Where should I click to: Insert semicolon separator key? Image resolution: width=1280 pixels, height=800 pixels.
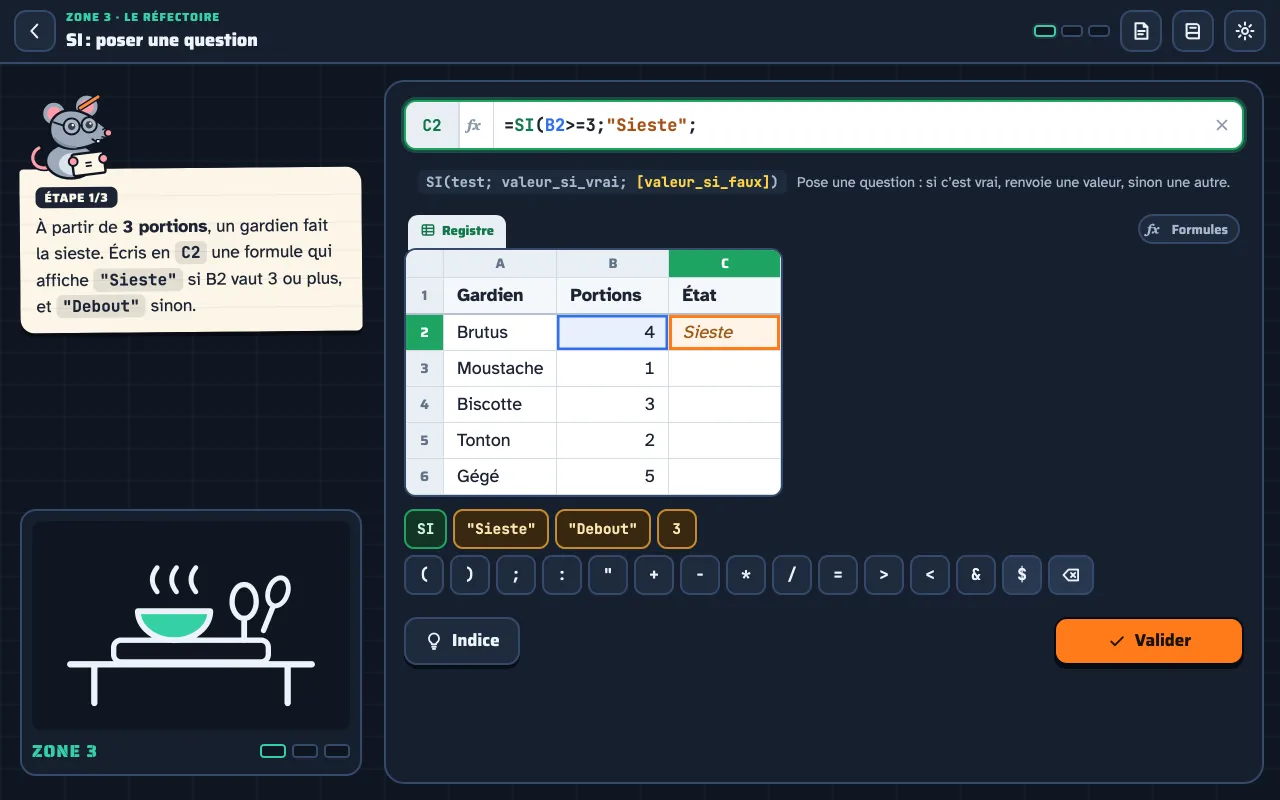516,575
